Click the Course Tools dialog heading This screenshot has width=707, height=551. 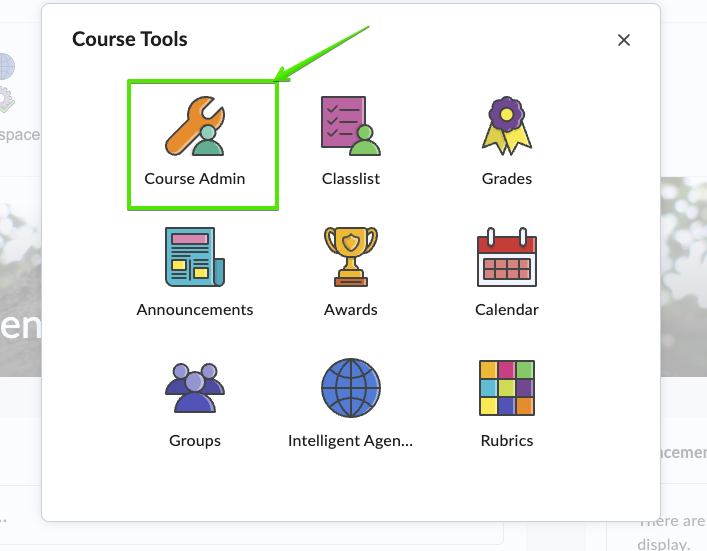tap(130, 39)
